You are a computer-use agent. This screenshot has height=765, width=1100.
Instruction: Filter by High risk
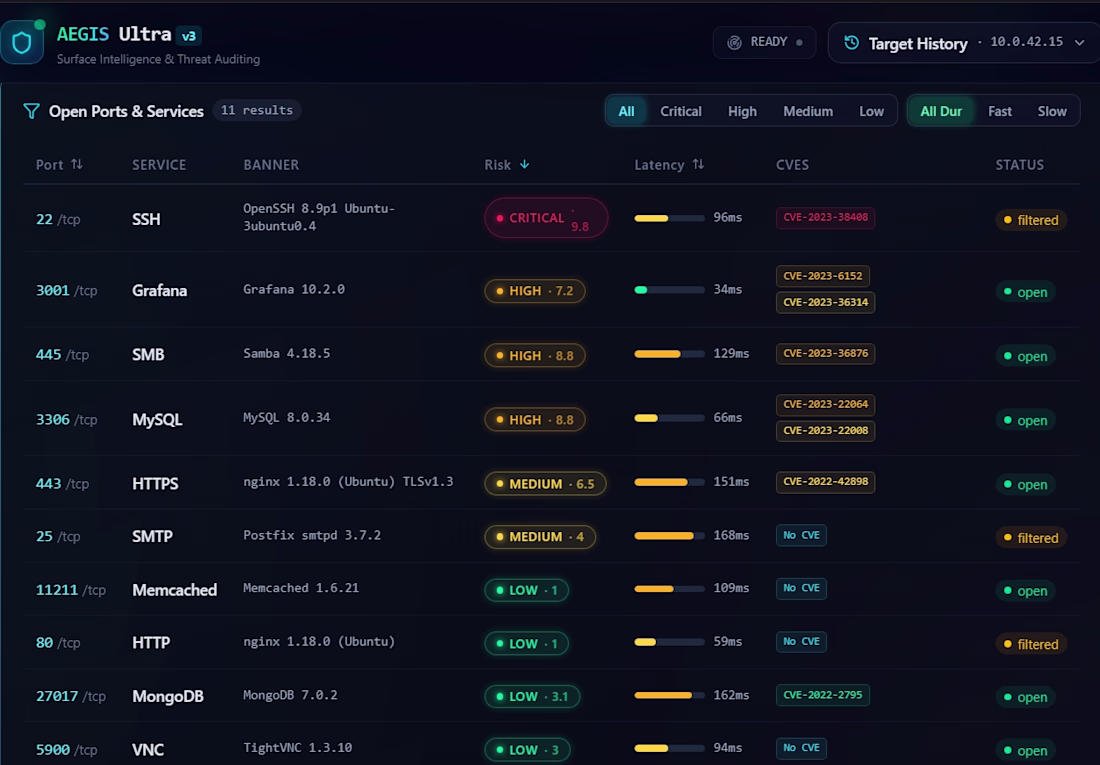pos(742,111)
